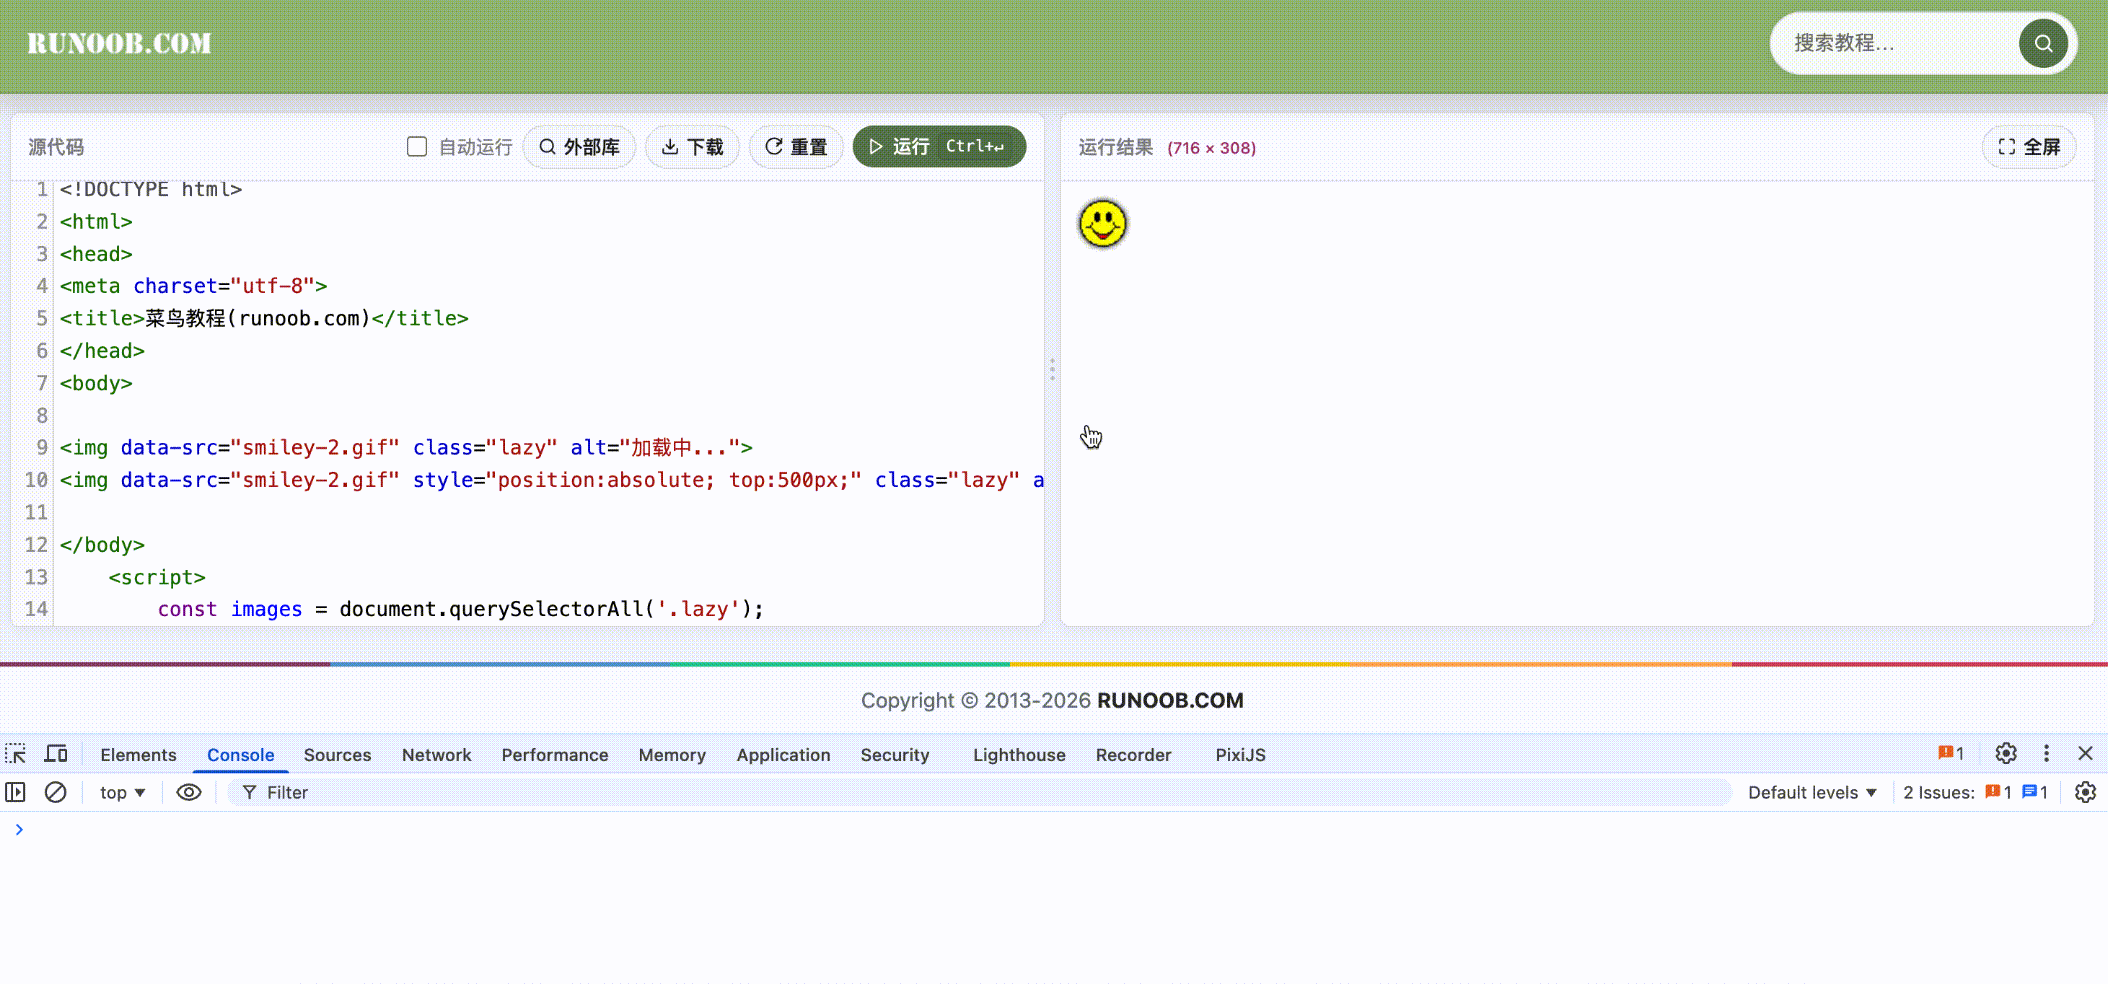This screenshot has width=2108, height=984.
Task: Switch to the Console tab
Action: [241, 755]
